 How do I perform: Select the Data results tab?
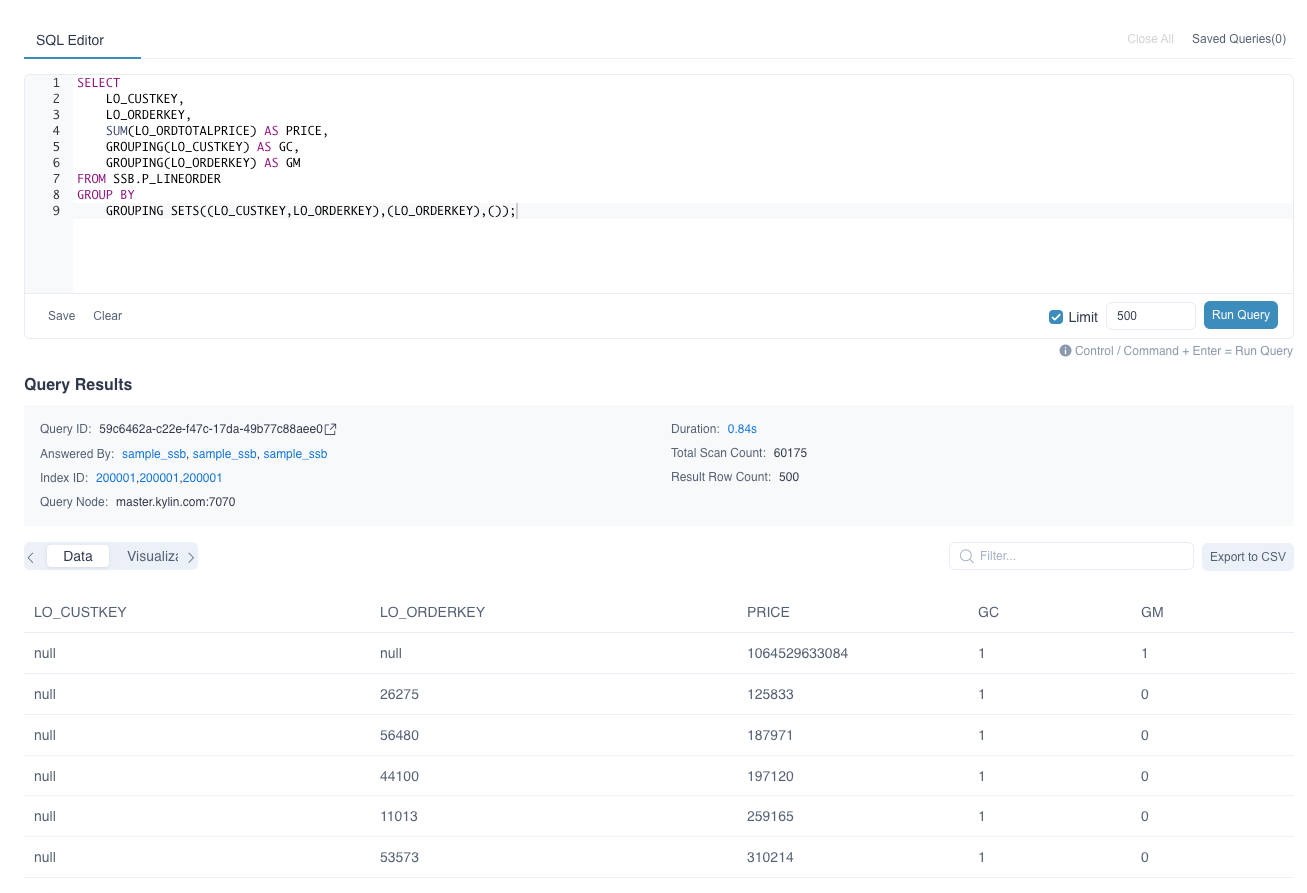78,556
